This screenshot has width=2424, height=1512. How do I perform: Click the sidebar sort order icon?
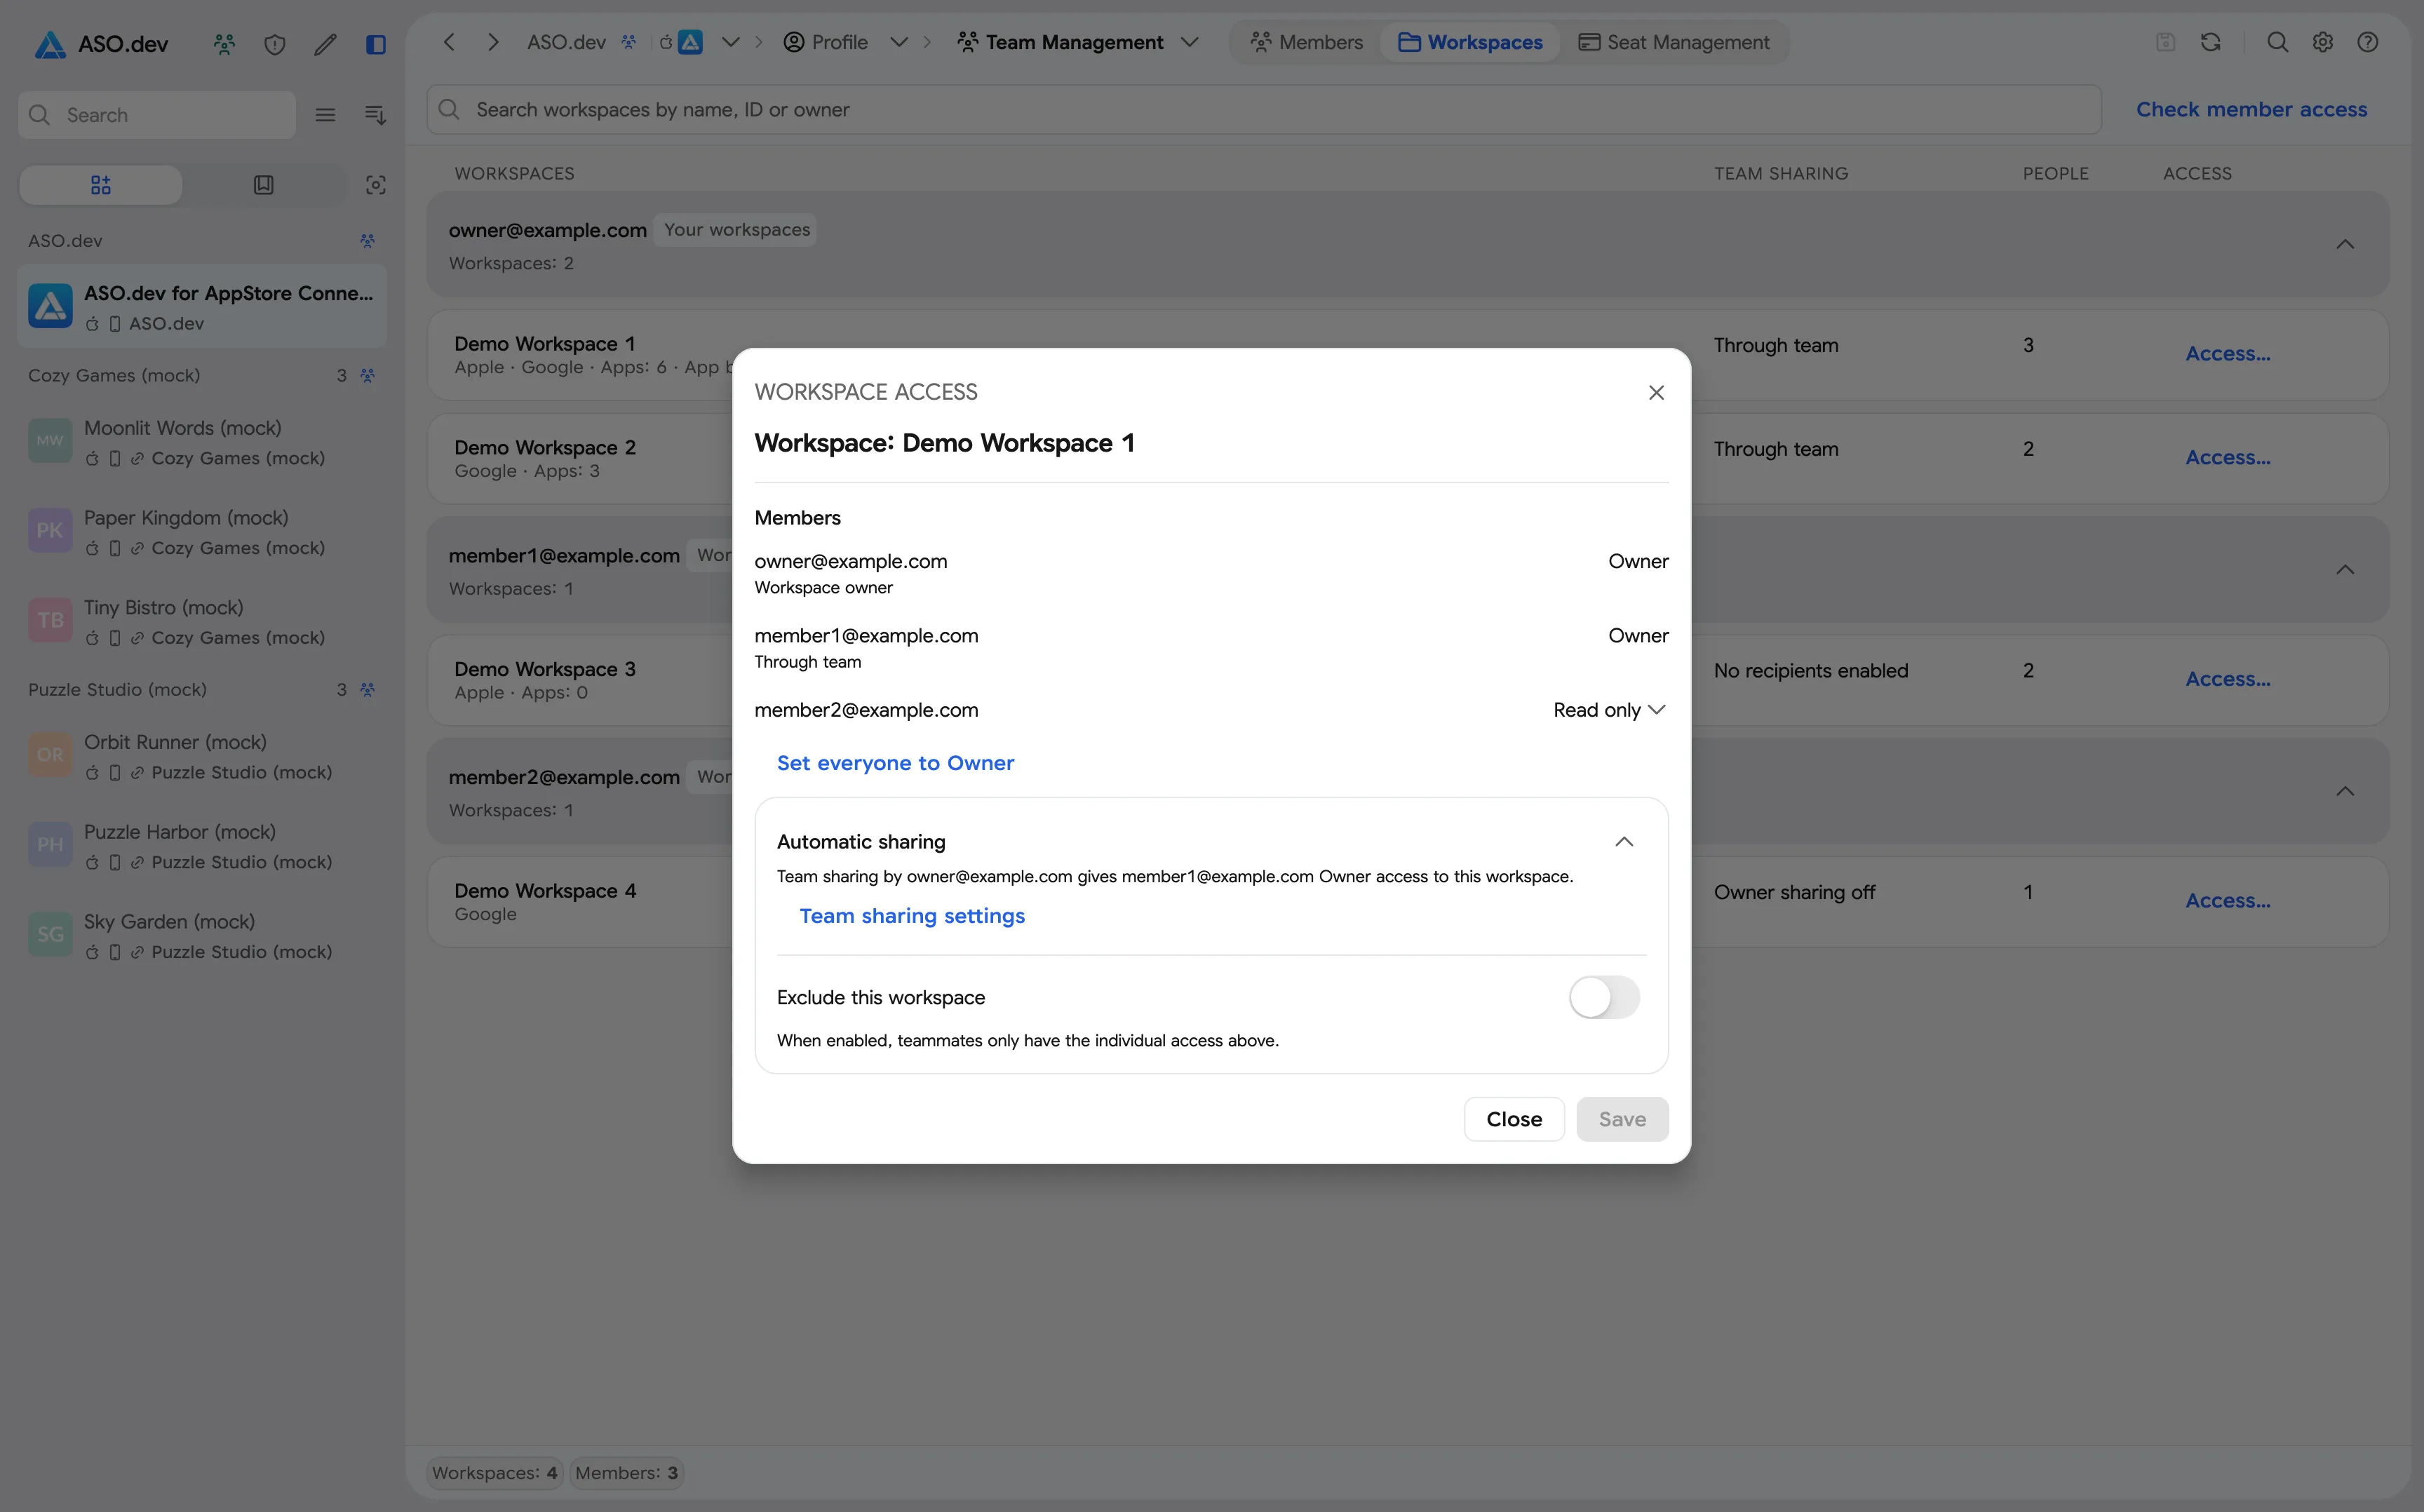[375, 115]
